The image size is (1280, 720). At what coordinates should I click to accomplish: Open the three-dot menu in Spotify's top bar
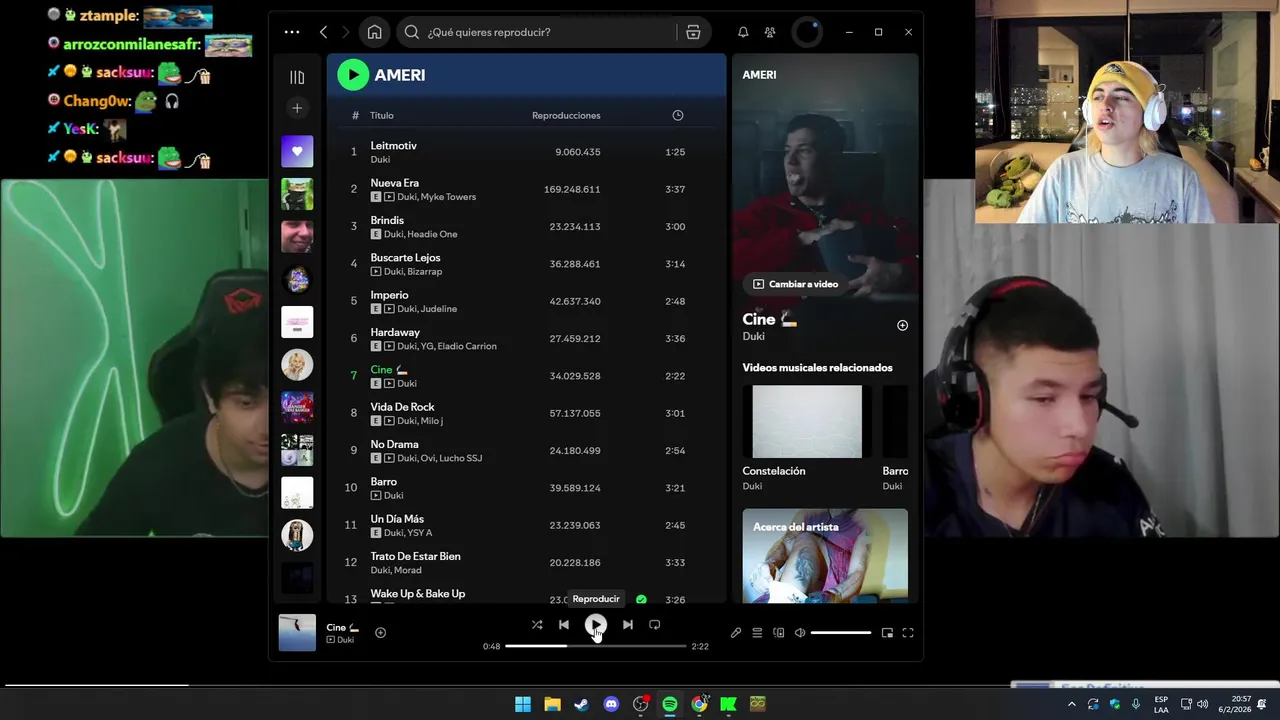[292, 32]
